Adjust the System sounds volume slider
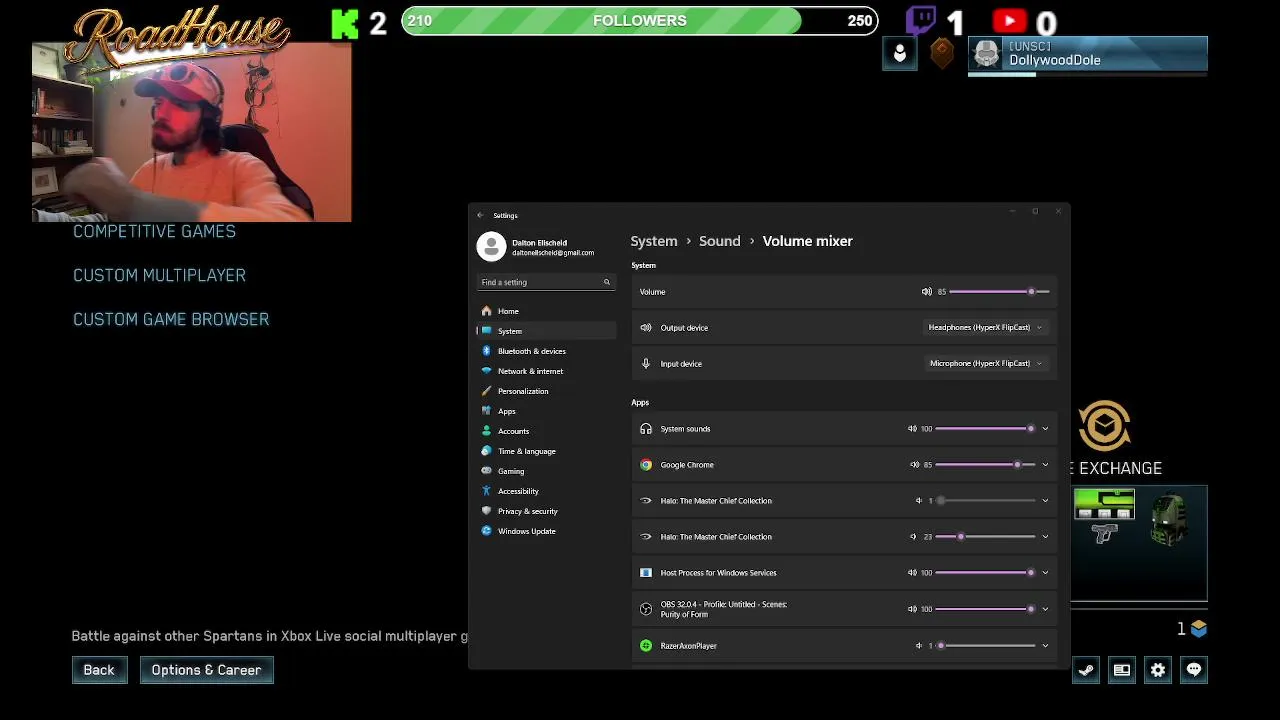 click(985, 429)
